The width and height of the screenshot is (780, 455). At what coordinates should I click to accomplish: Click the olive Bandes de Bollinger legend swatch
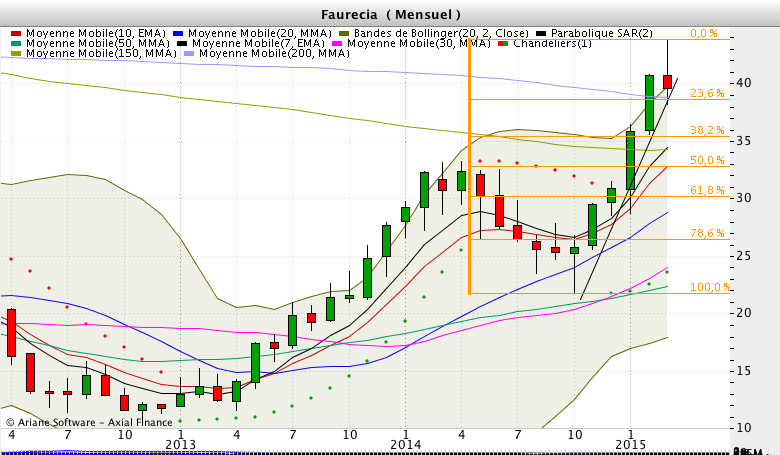tap(344, 33)
